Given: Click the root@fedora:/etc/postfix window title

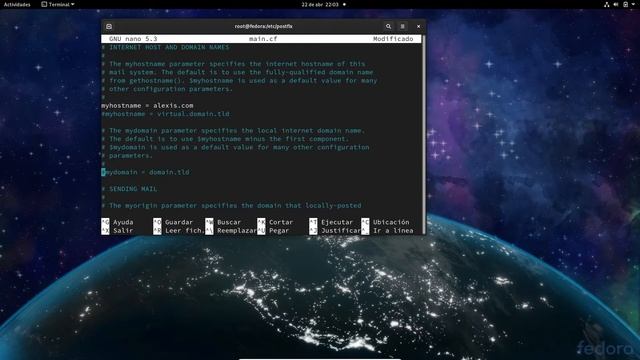Looking at the screenshot, I should 263,27.
